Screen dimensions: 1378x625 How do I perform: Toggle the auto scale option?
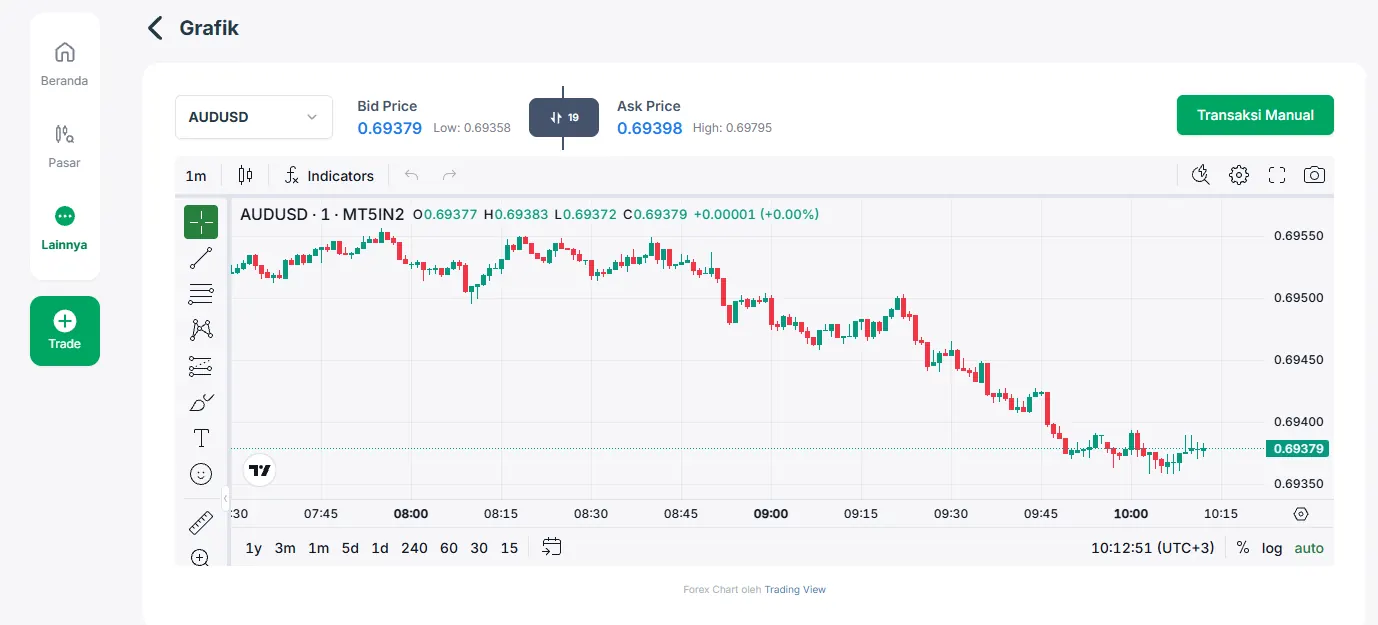[x=1309, y=548]
